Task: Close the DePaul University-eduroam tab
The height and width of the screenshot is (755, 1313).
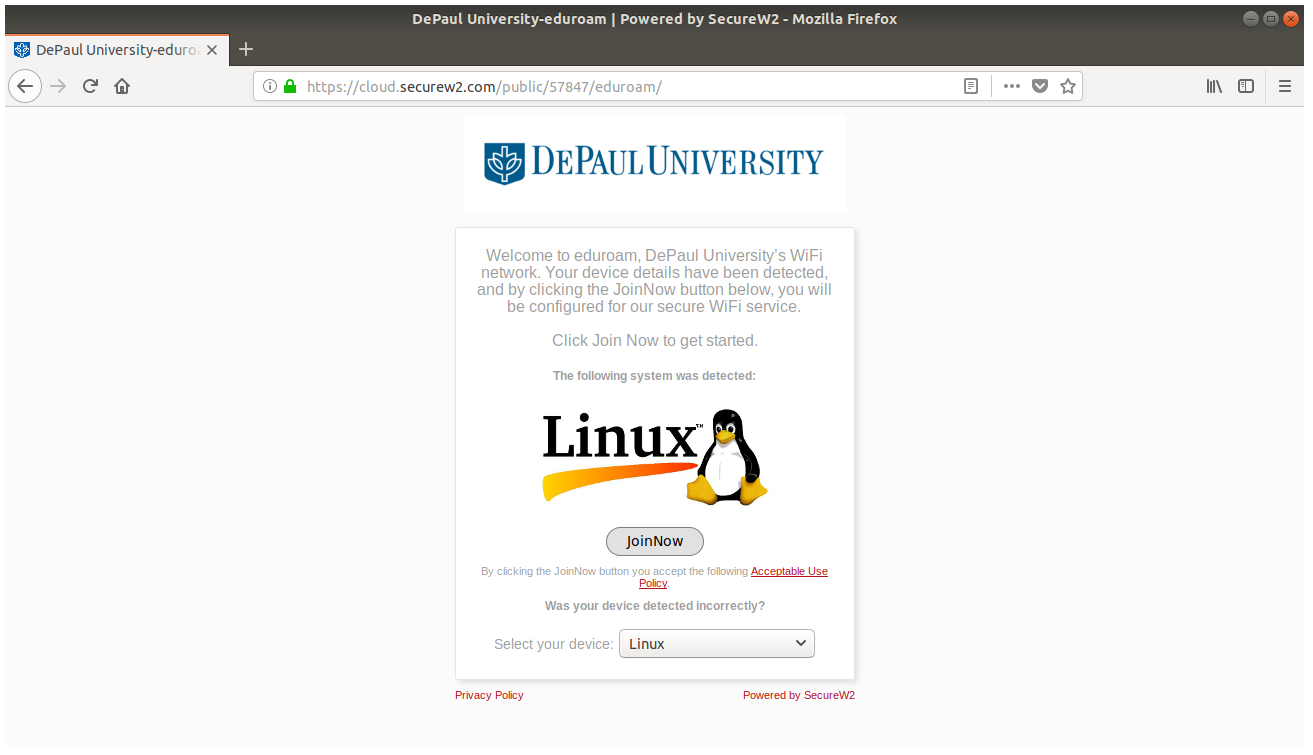Action: click(x=211, y=49)
